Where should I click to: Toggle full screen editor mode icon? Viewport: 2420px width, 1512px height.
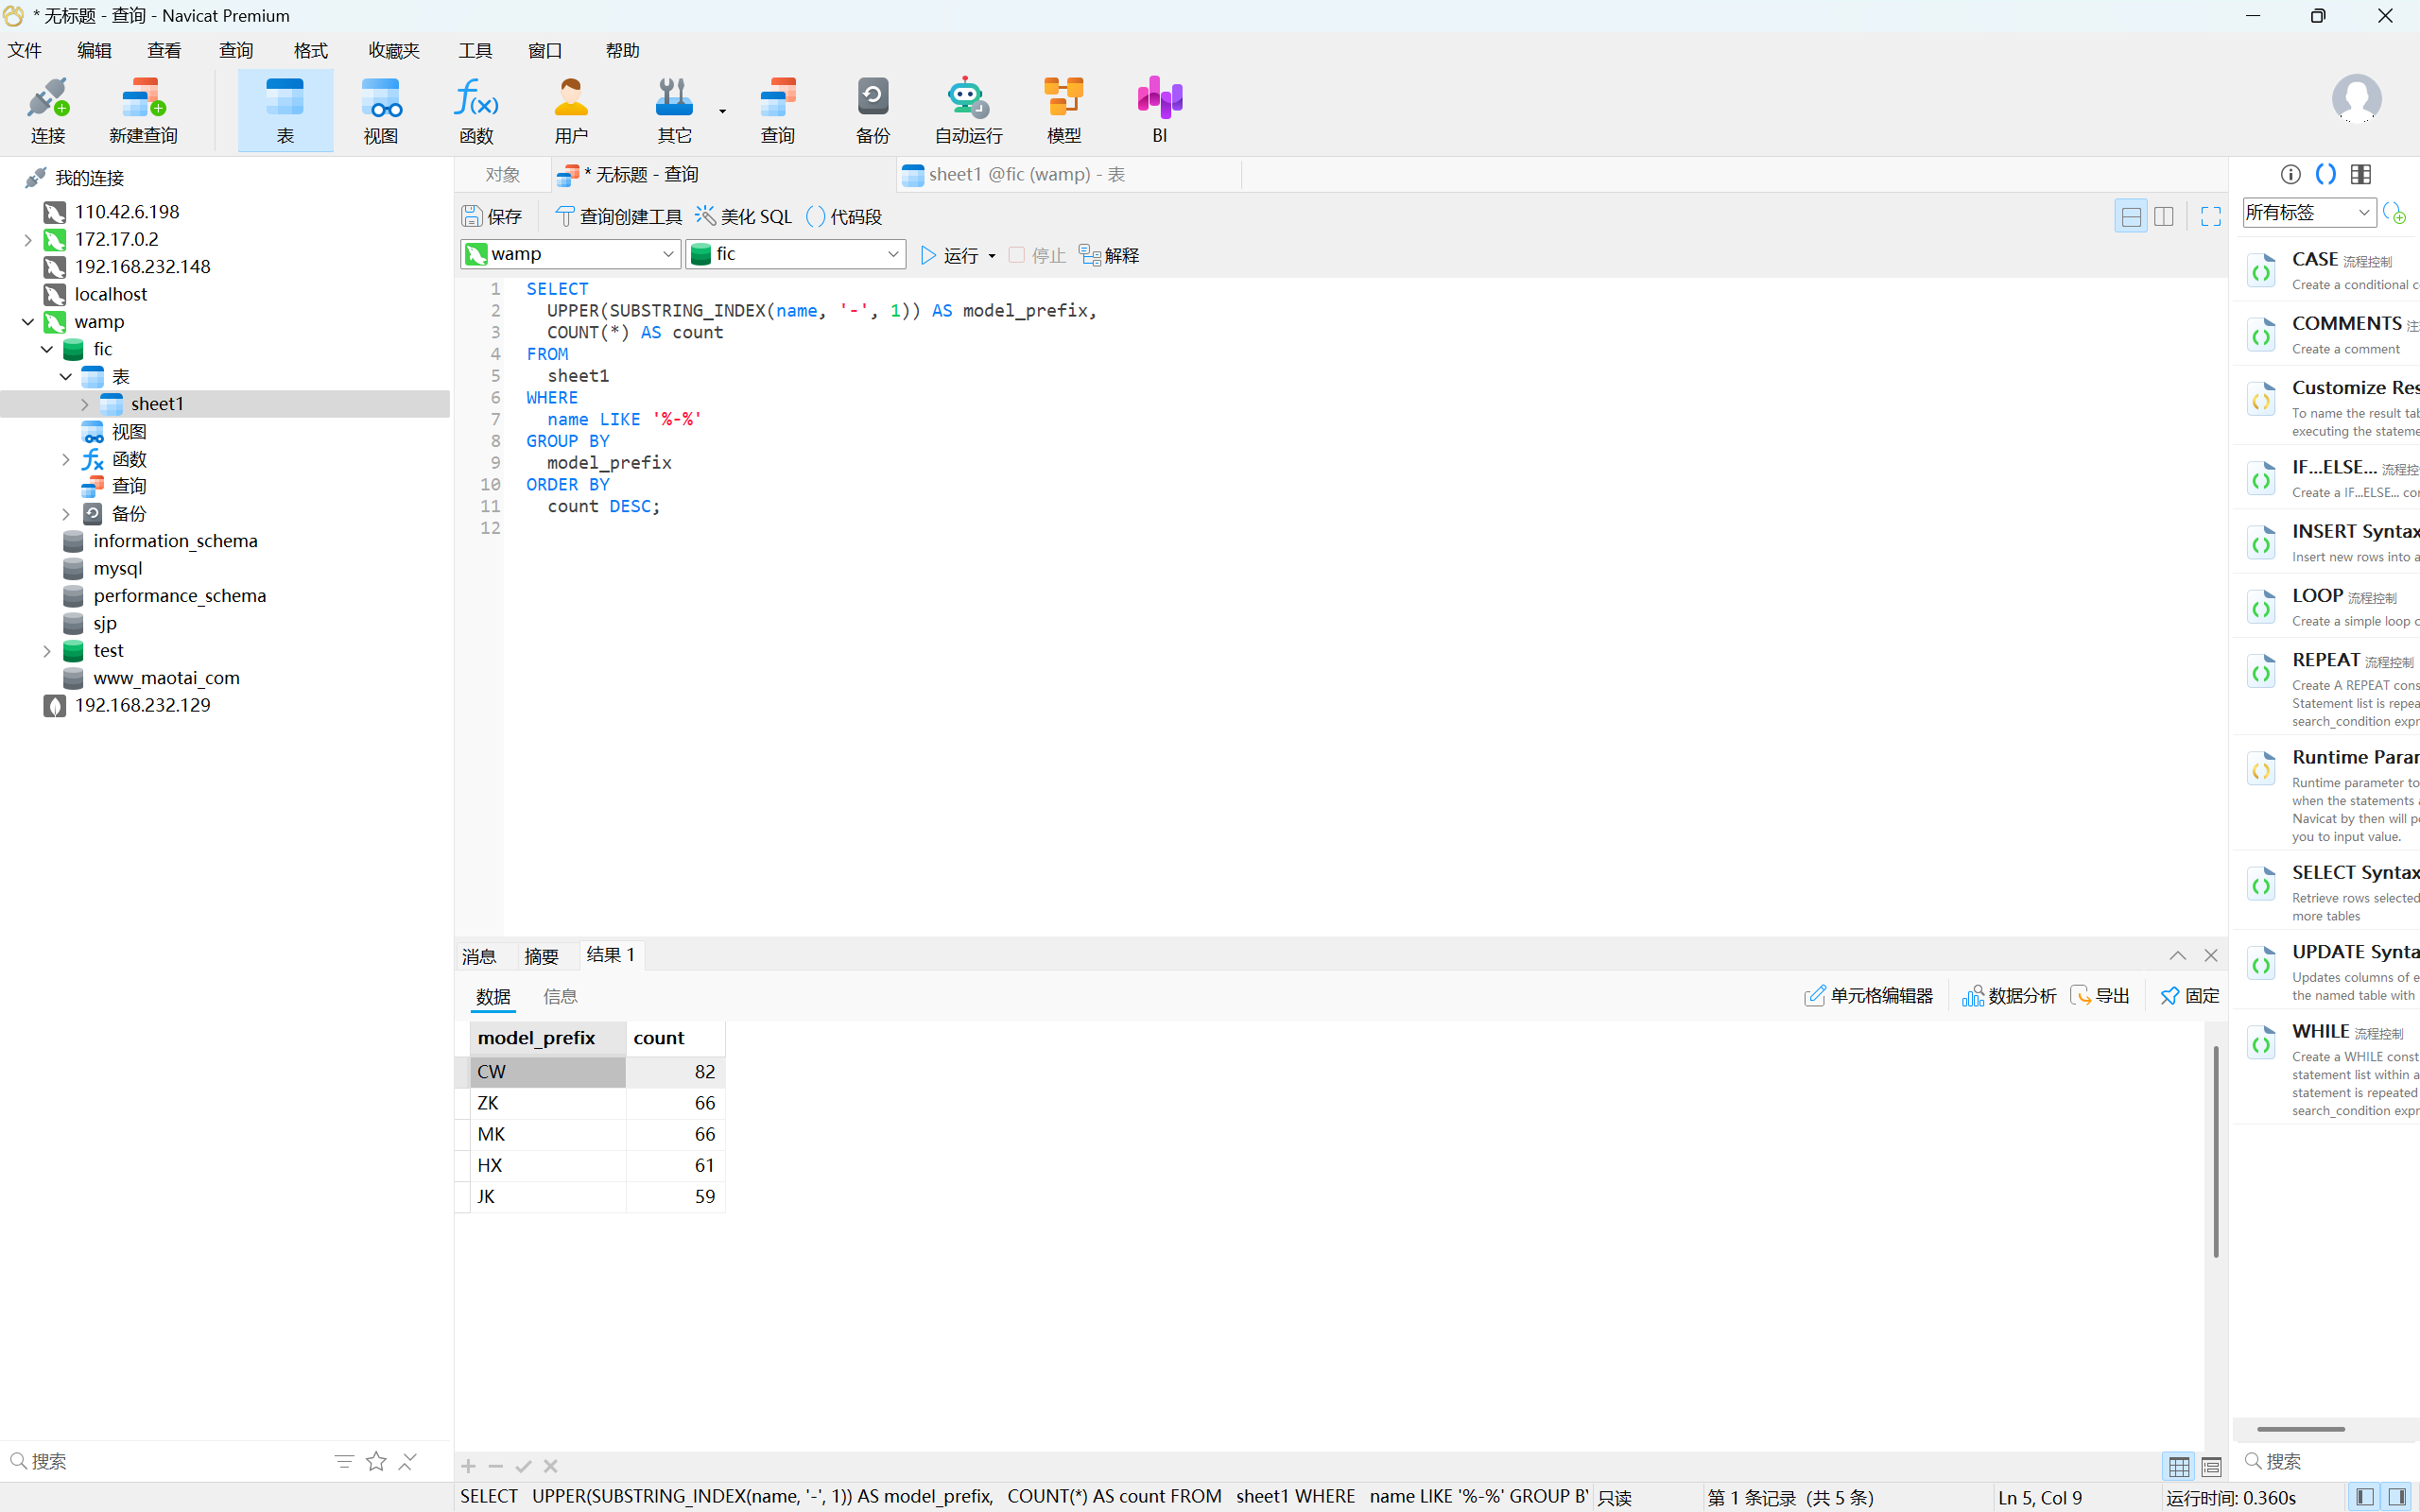2210,216
